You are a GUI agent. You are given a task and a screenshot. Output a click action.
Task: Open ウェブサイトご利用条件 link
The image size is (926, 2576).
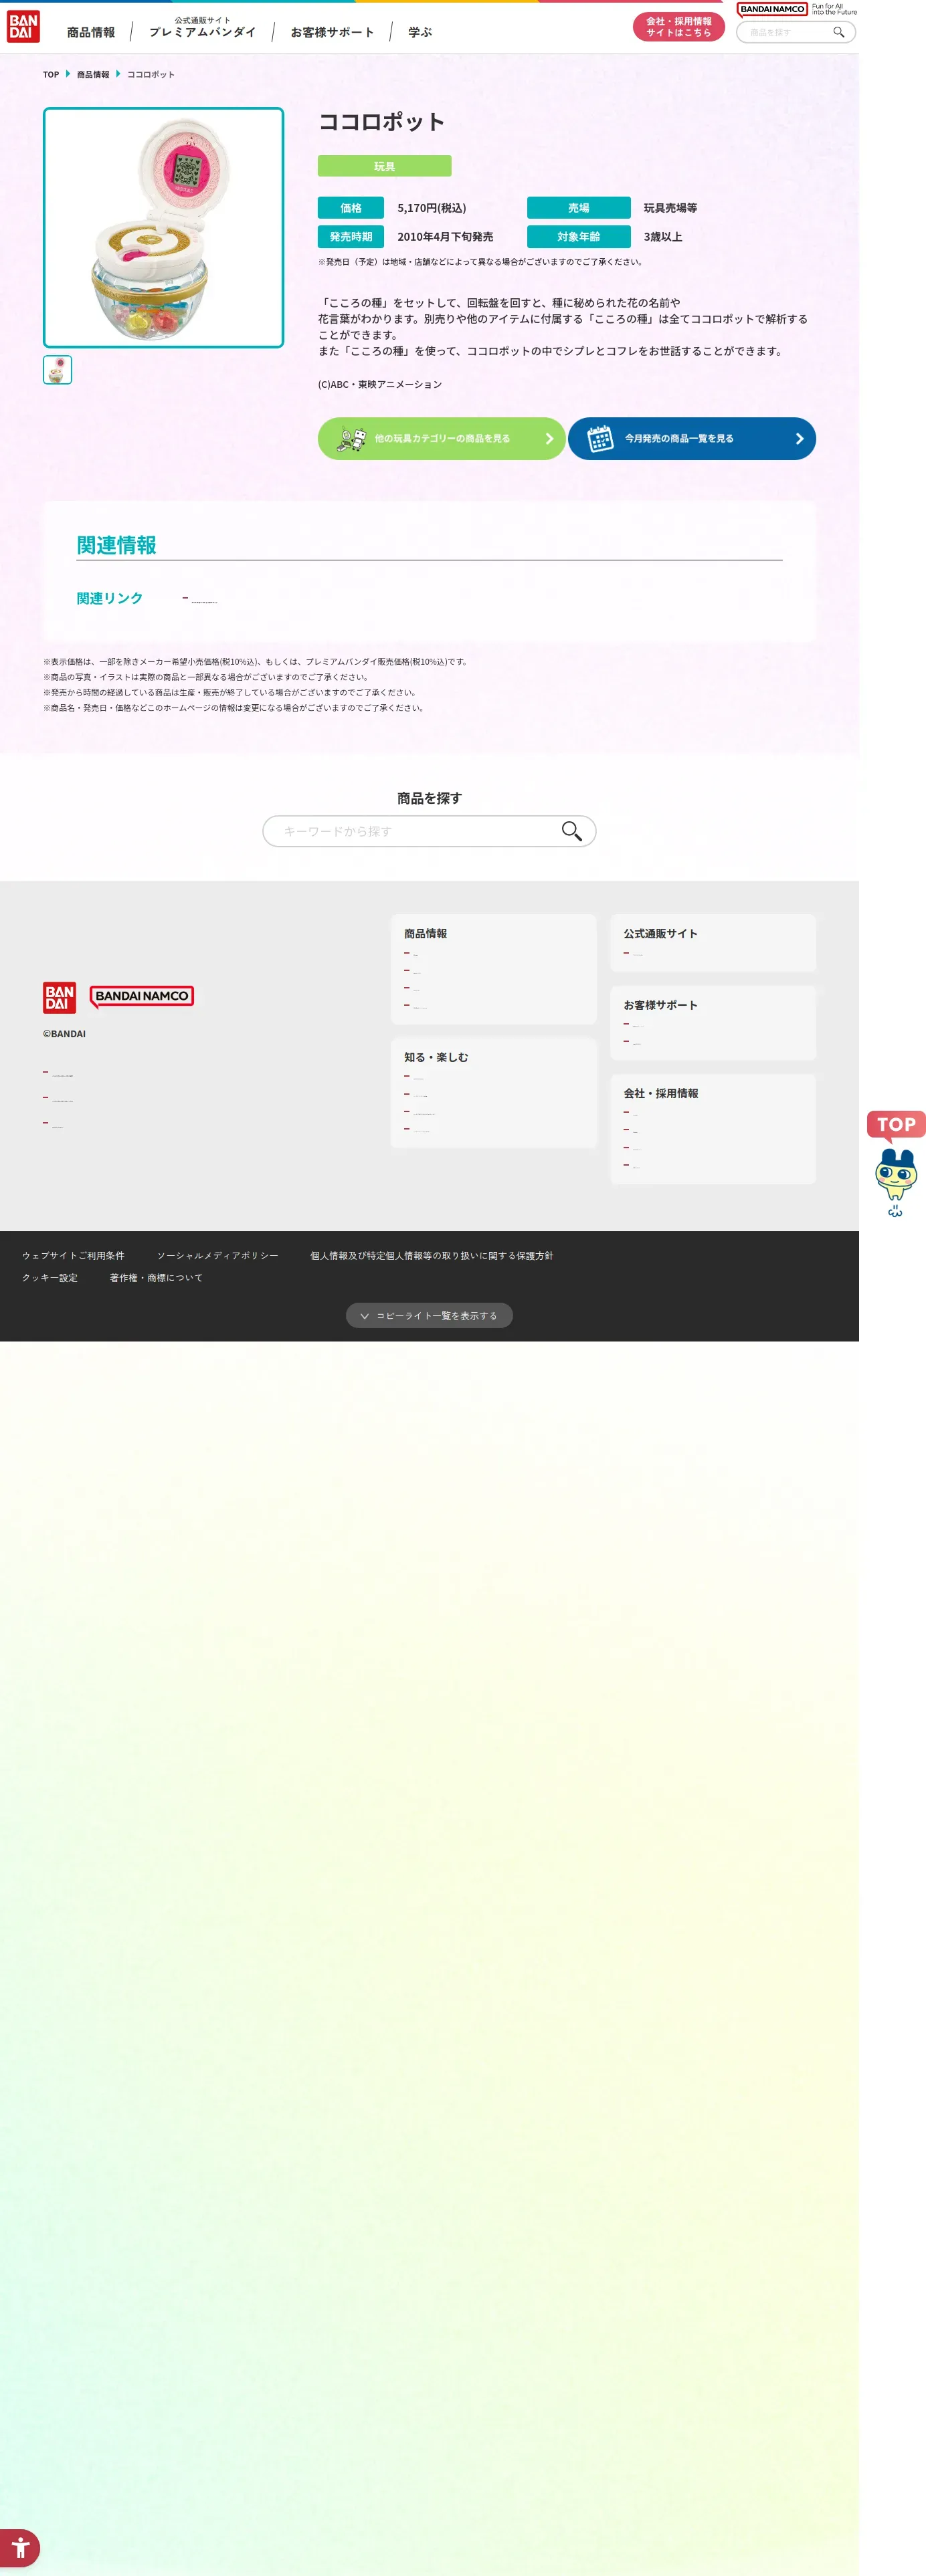(x=73, y=1255)
